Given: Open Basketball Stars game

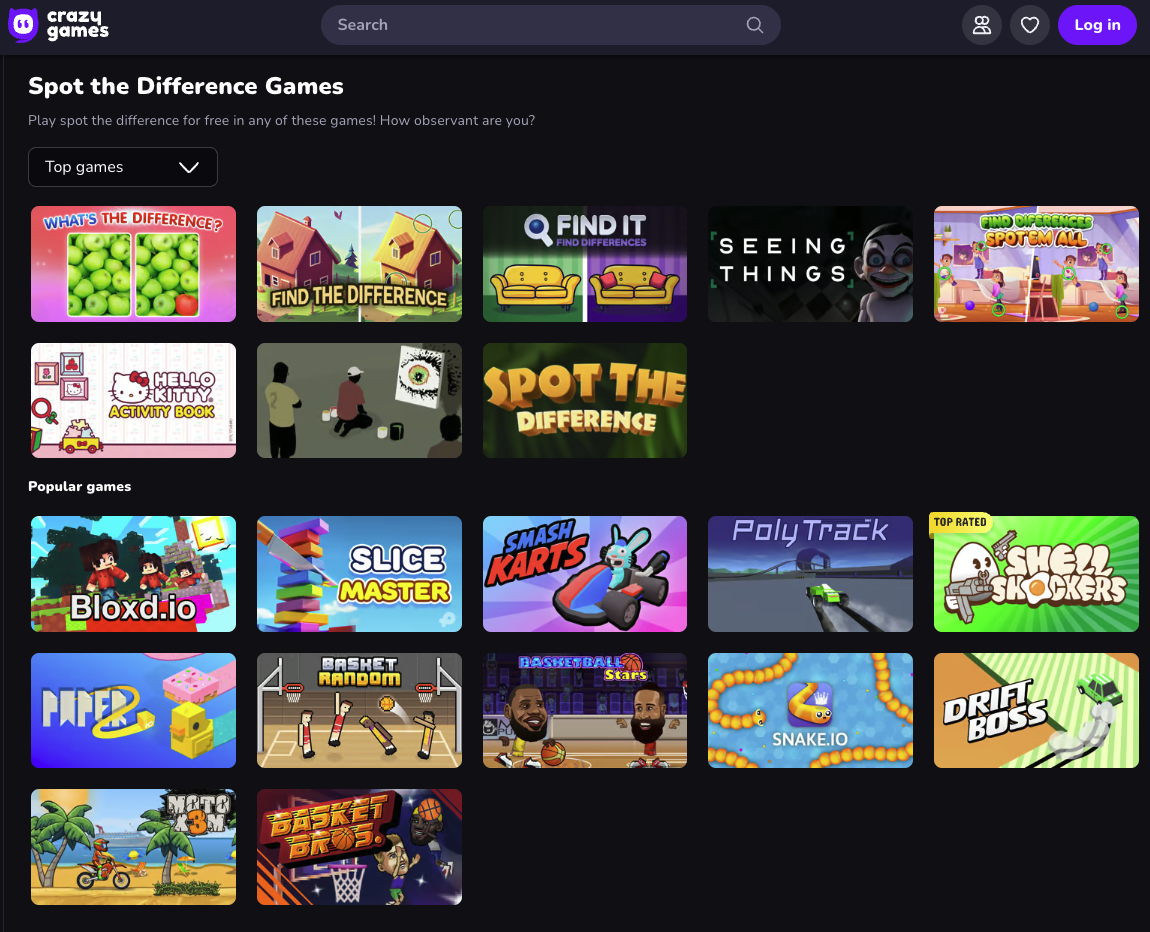Looking at the screenshot, I should click(x=585, y=711).
